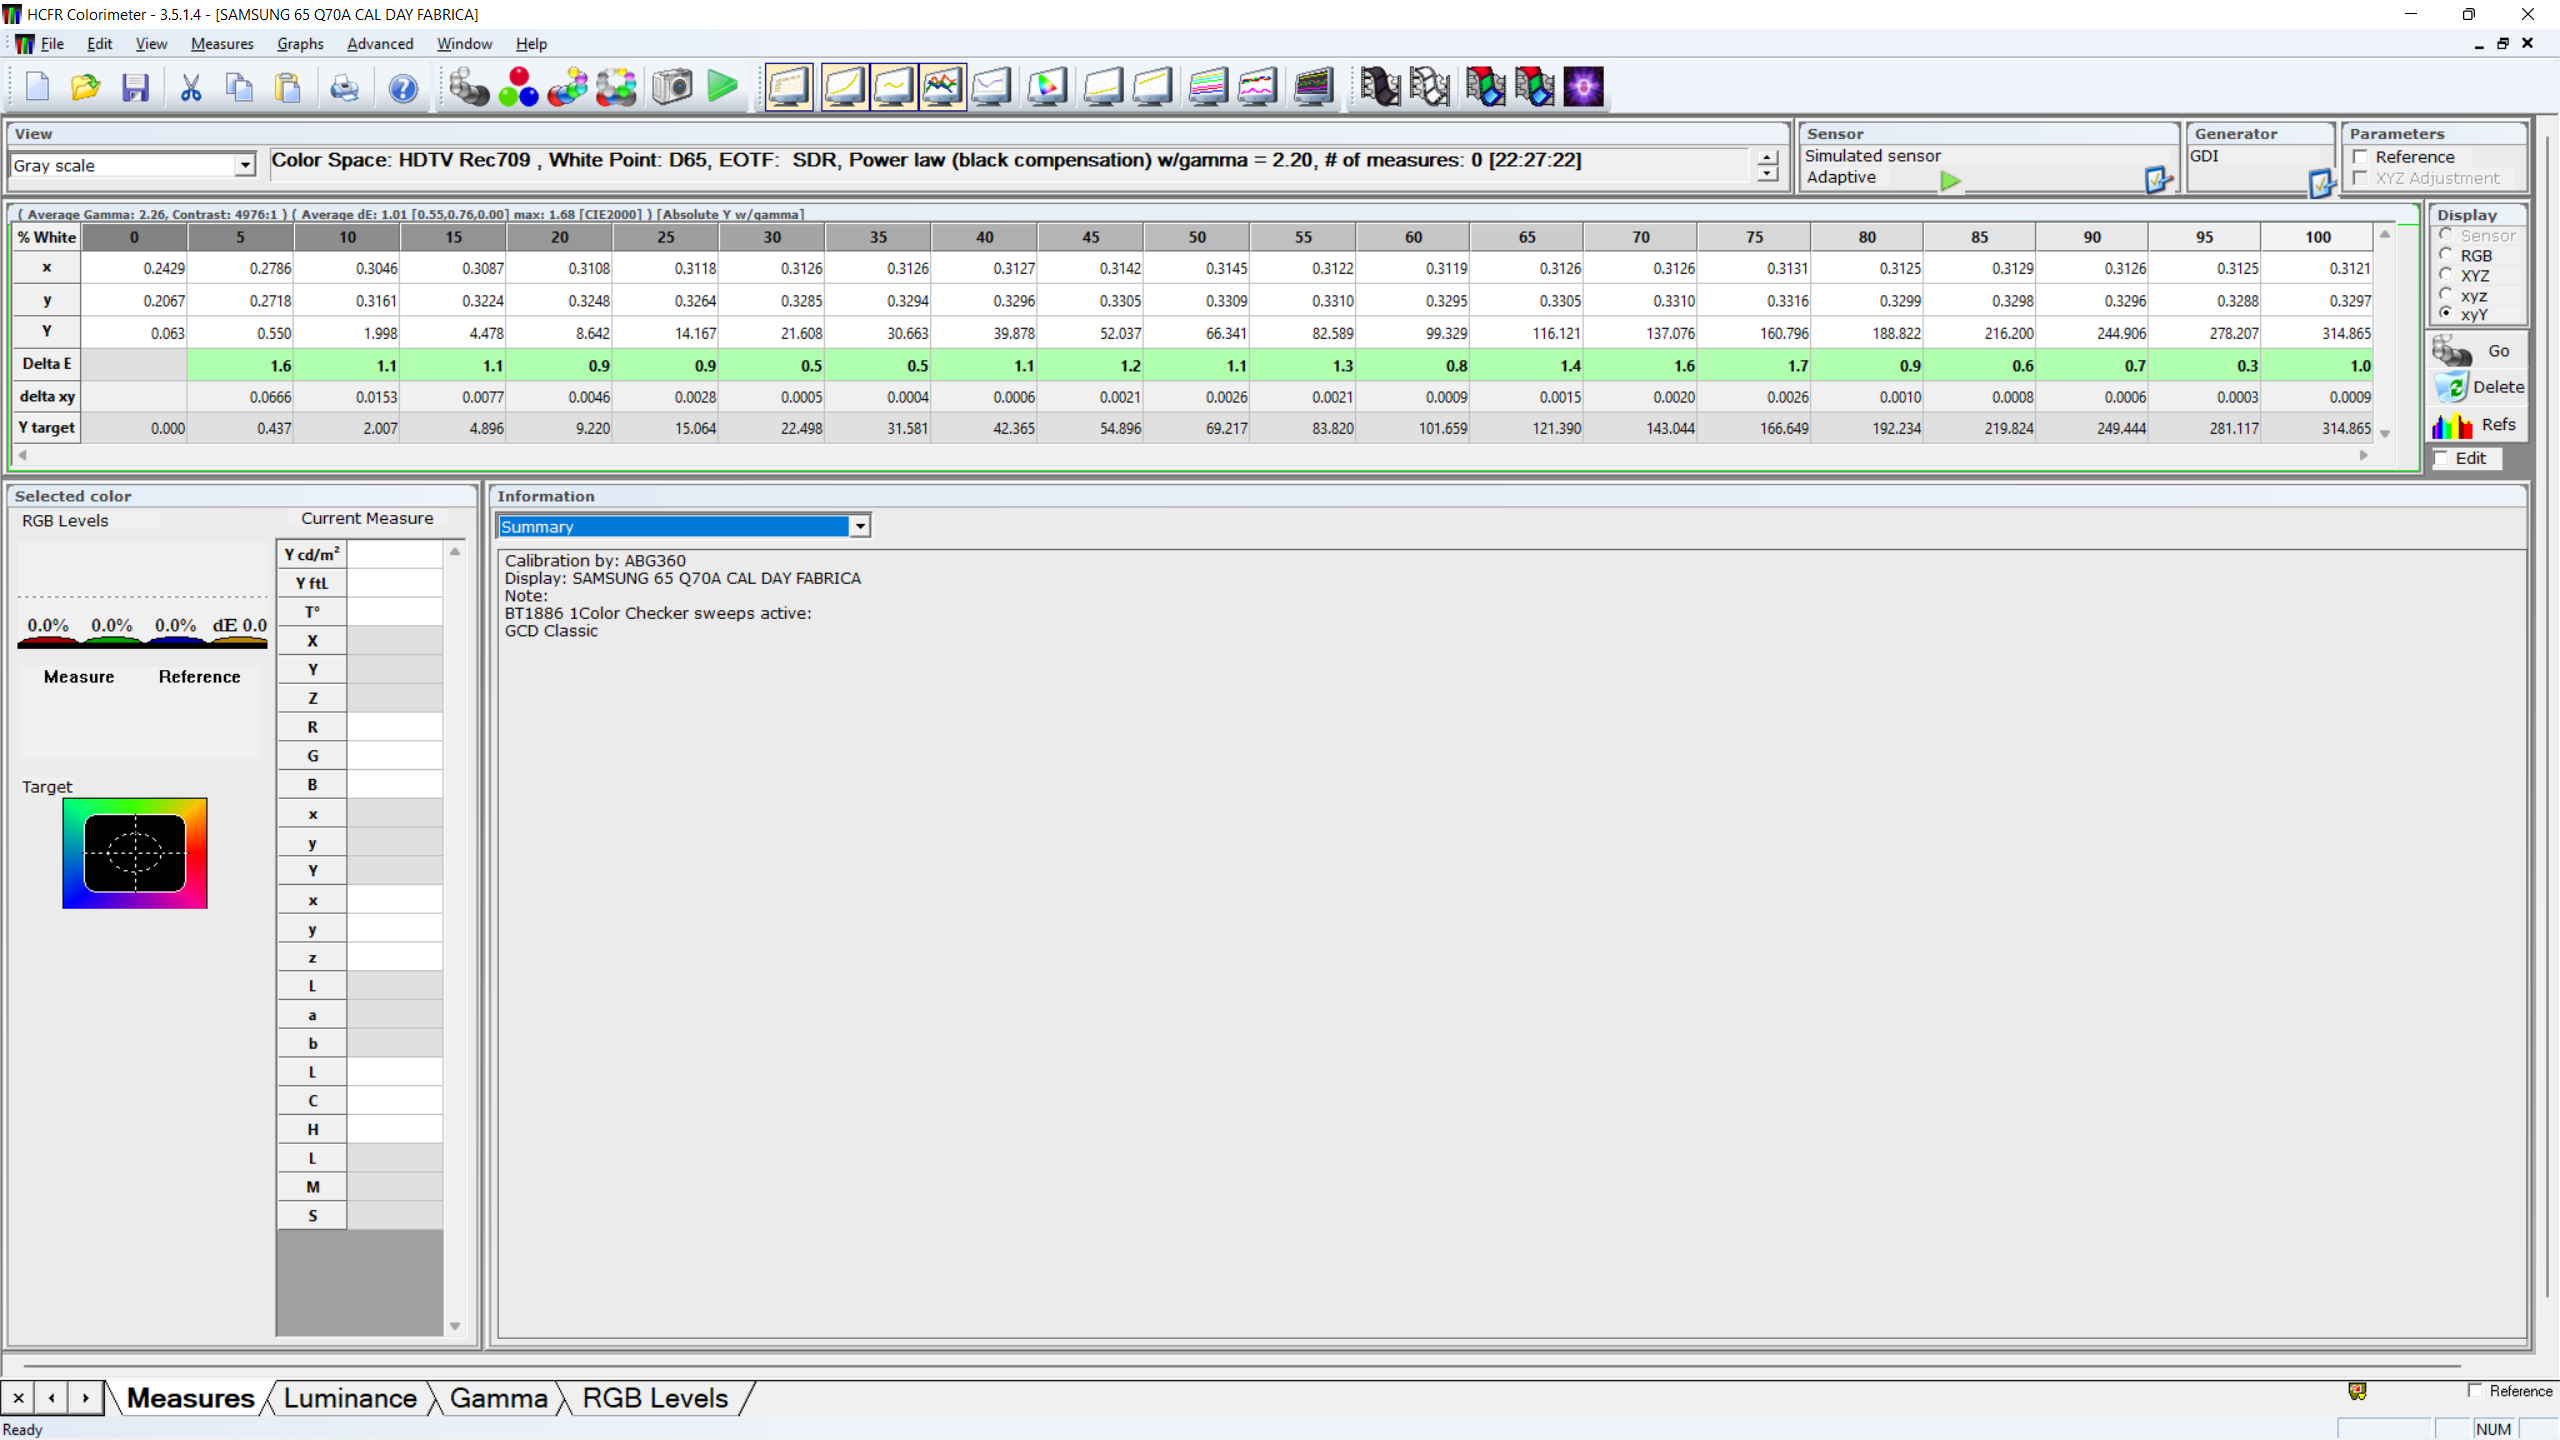Open the Summary information dropdown
Viewport: 2560px width, 1440px height.
click(x=859, y=526)
